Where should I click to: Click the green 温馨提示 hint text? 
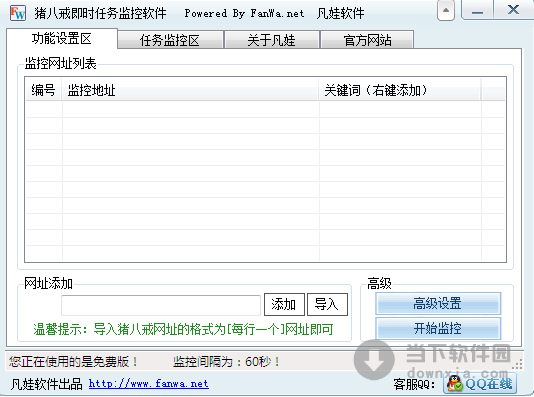point(183,329)
